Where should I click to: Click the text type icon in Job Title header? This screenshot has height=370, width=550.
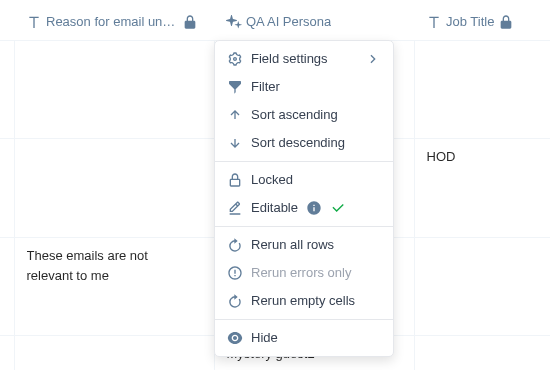point(434,22)
